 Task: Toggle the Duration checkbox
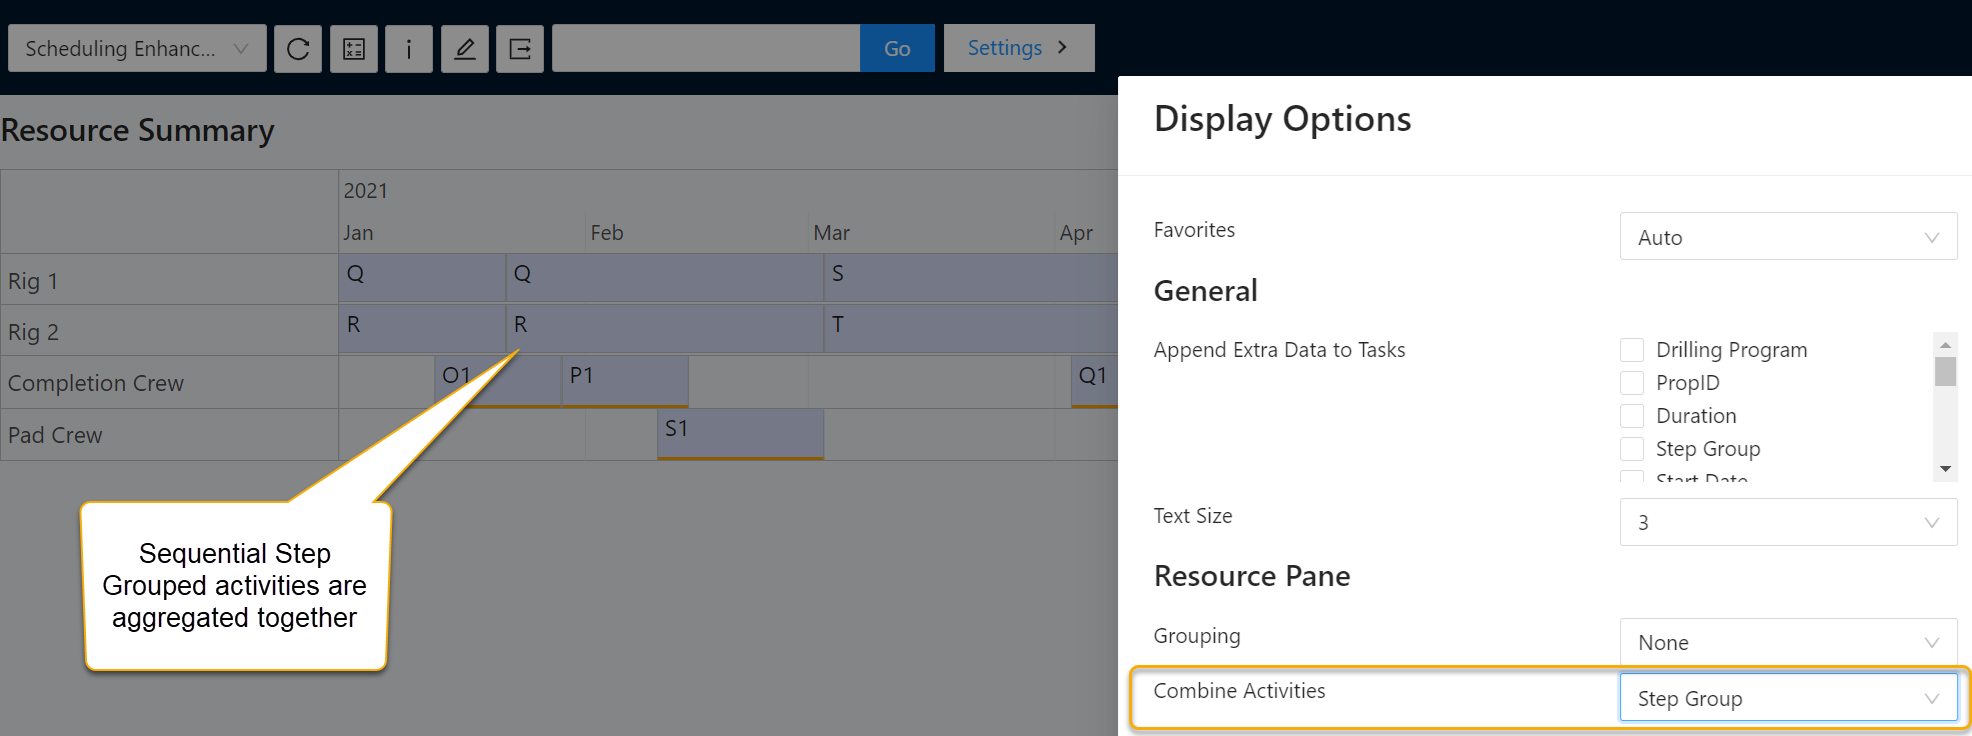coord(1632,416)
